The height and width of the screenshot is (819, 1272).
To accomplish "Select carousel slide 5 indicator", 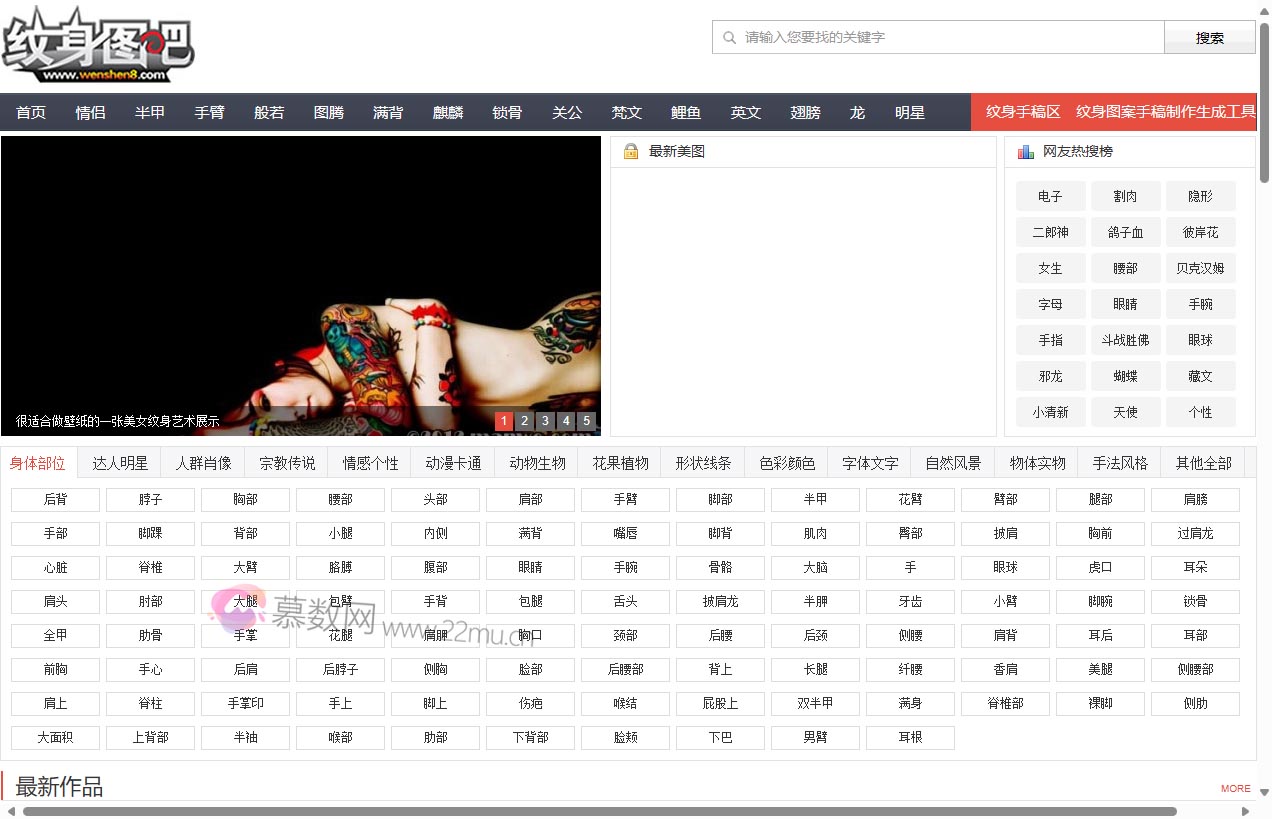I will click(586, 421).
